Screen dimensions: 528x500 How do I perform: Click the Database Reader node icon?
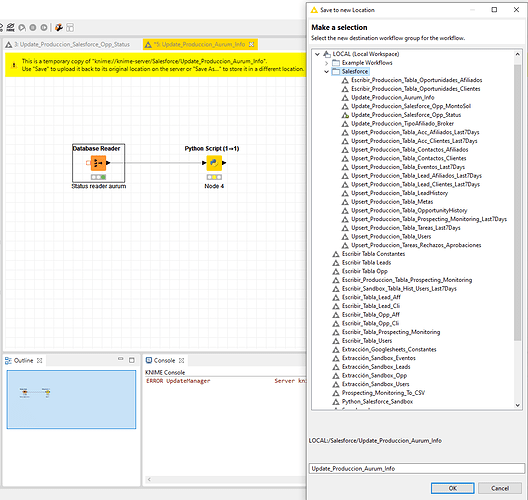98,163
